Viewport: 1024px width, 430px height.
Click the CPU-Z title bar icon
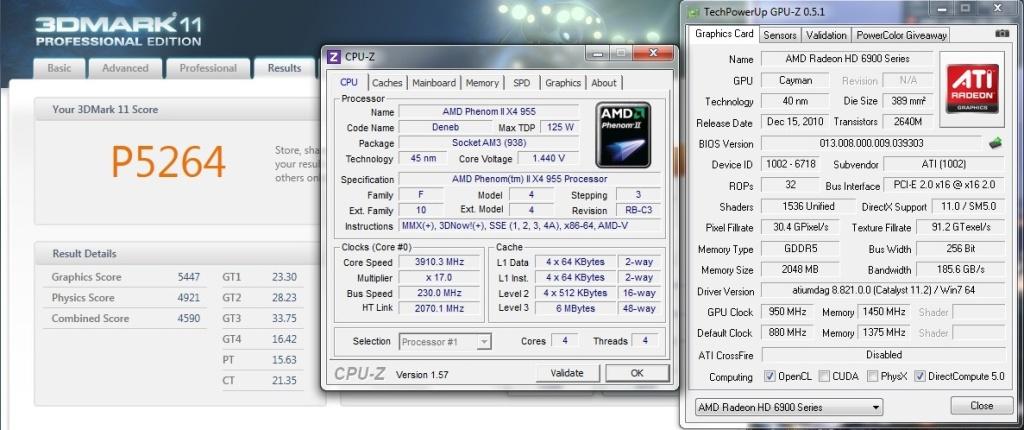click(x=333, y=57)
